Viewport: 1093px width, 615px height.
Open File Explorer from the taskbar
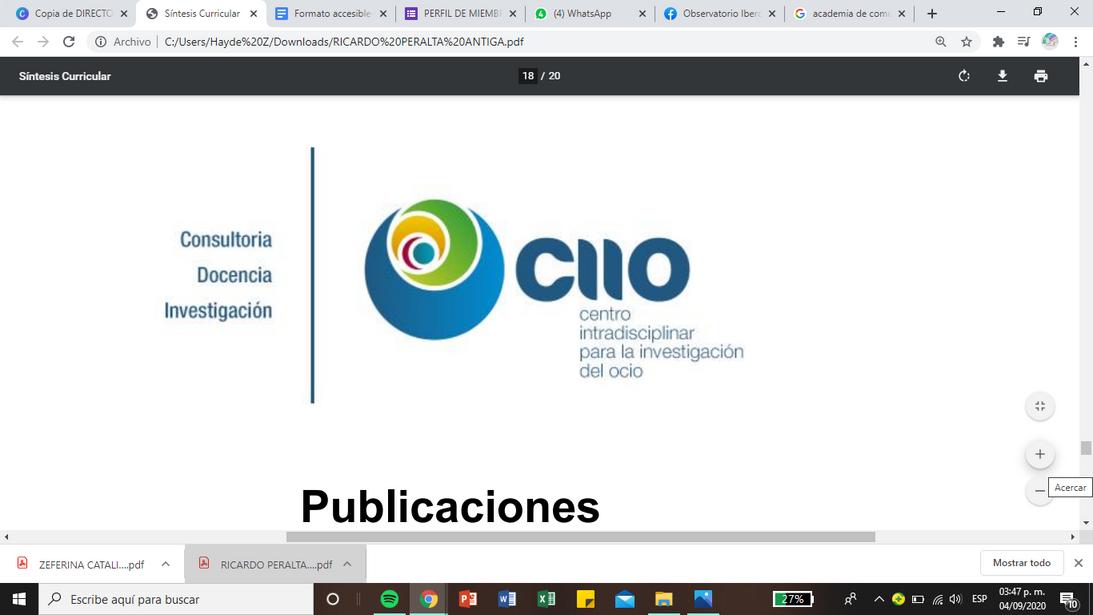tap(664, 599)
